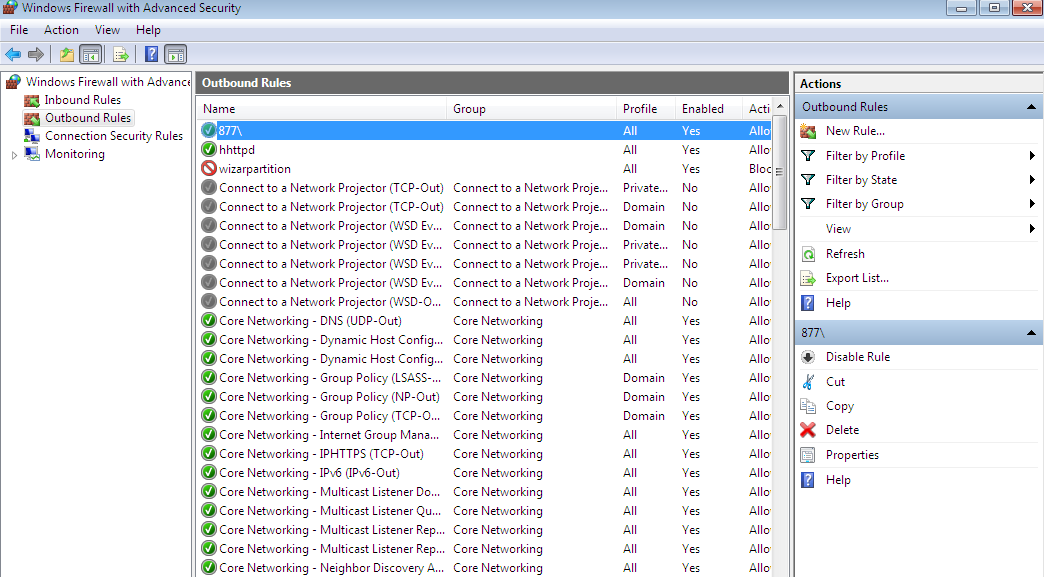The height and width of the screenshot is (577, 1044).
Task: Select Connect to a Network Projector (WSD-O... rule
Action: coord(485,301)
